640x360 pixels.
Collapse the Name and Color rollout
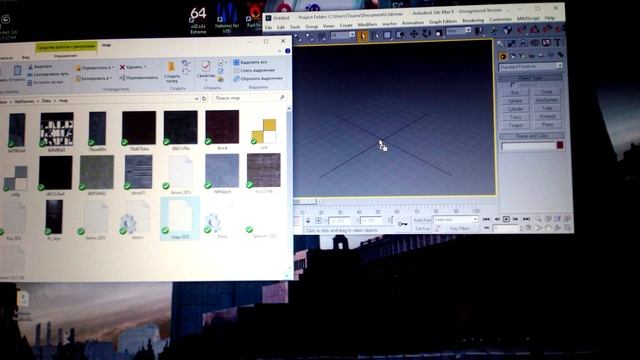tap(532, 136)
